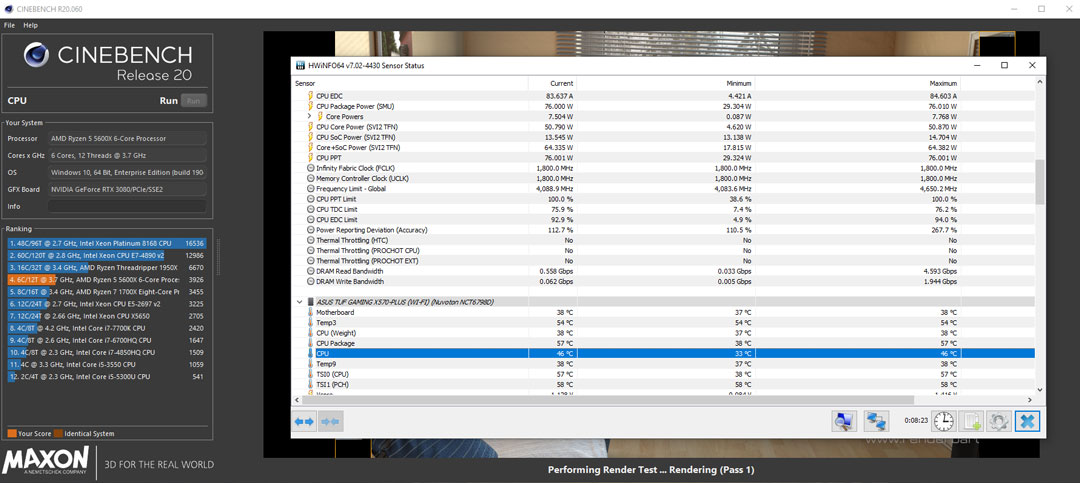1080x483 pixels.
Task: Select the Power Reporting Deviation (Accuracy) row
Action: pos(664,230)
